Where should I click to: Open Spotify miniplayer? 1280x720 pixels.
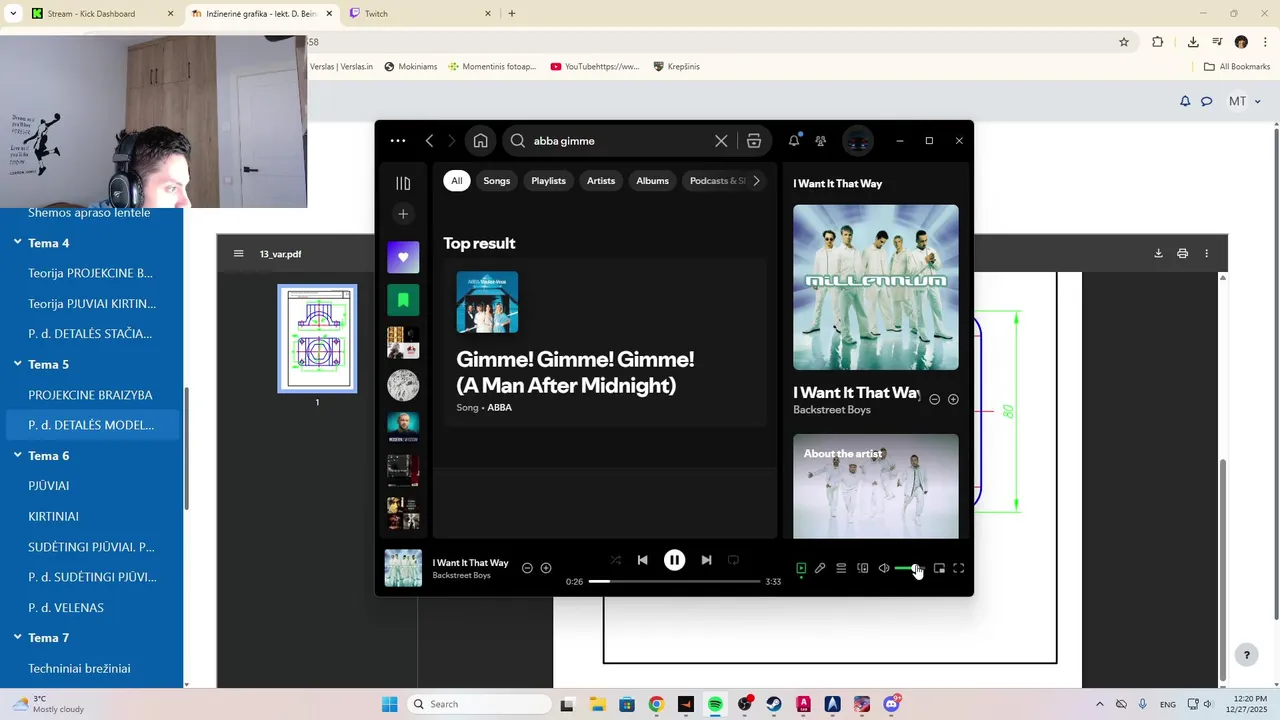[x=939, y=568]
